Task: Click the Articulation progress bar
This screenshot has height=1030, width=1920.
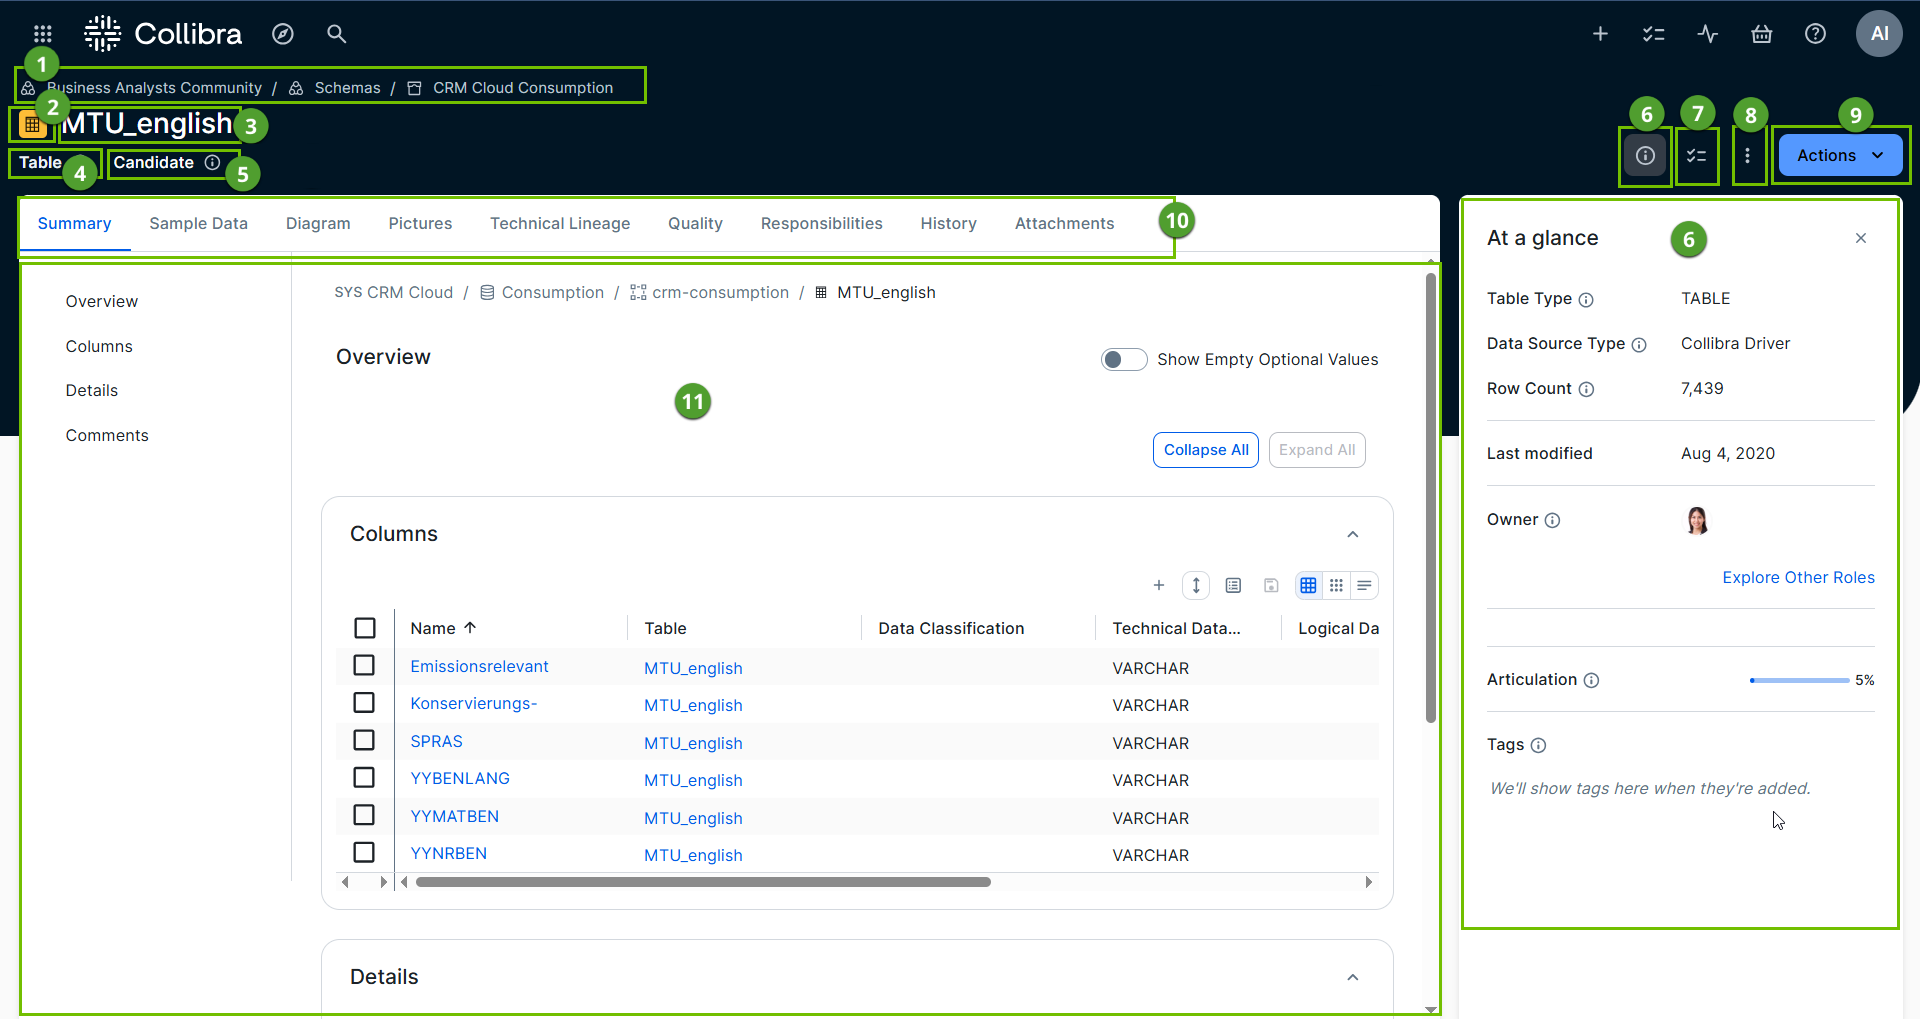Action: 1798,680
